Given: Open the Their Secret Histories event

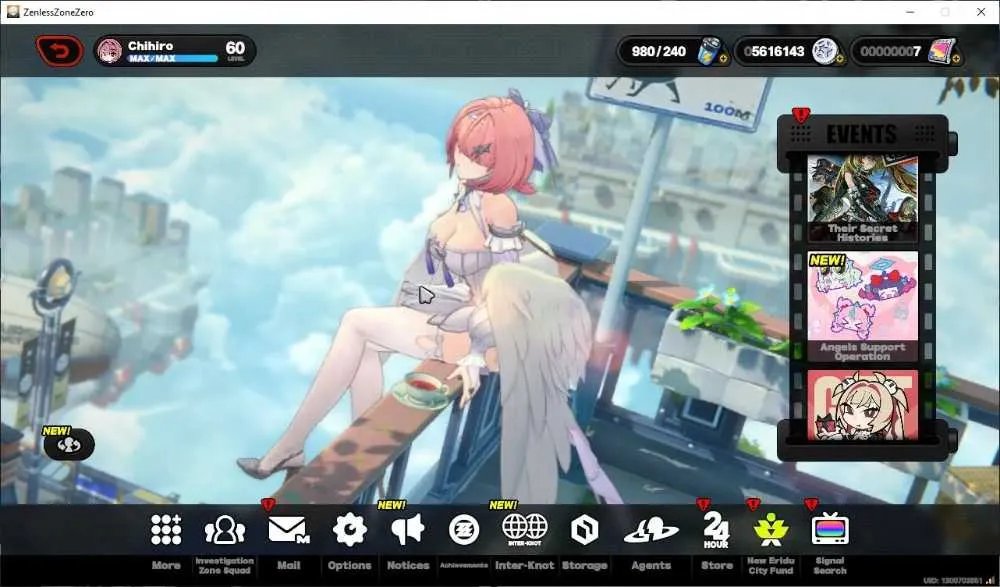Looking at the screenshot, I should point(862,198).
